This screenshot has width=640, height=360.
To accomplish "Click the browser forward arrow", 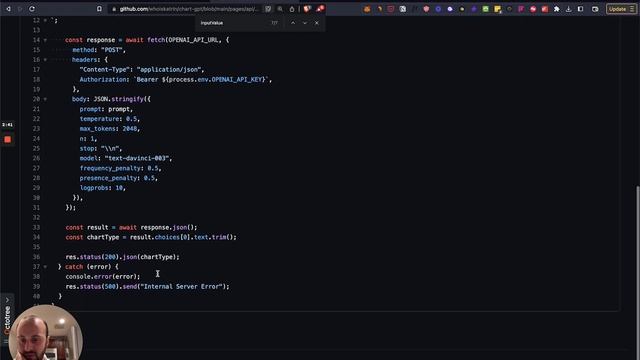I will pyautogui.click(x=20, y=9).
